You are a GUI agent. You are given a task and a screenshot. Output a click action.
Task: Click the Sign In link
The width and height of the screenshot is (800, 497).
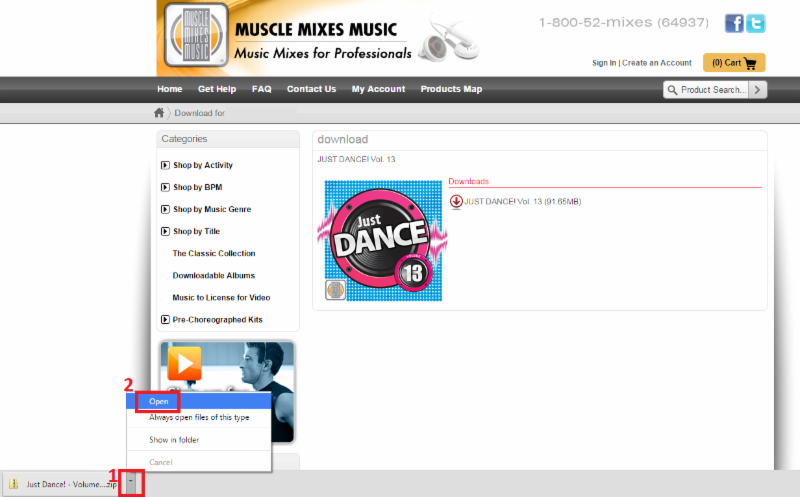(x=604, y=63)
